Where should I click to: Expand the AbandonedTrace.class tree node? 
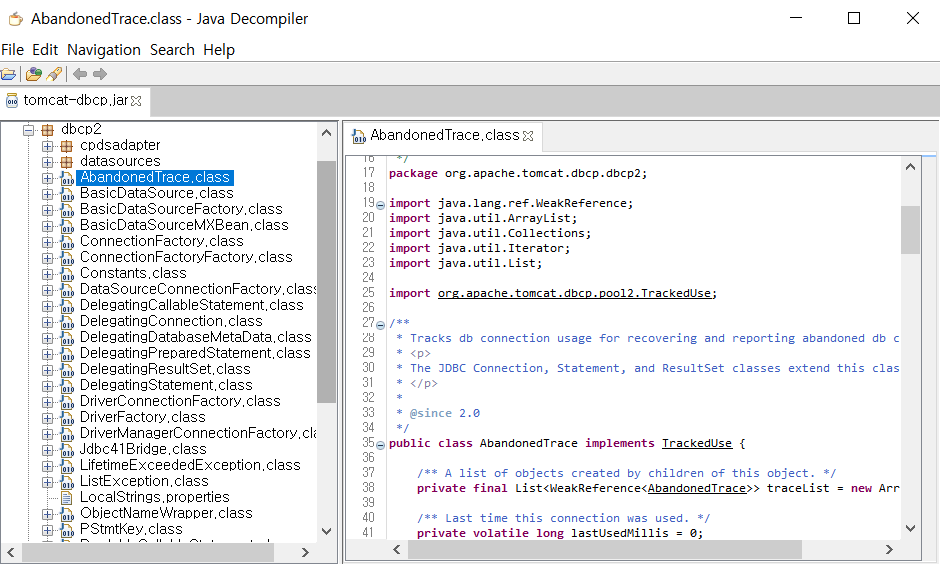tap(47, 178)
